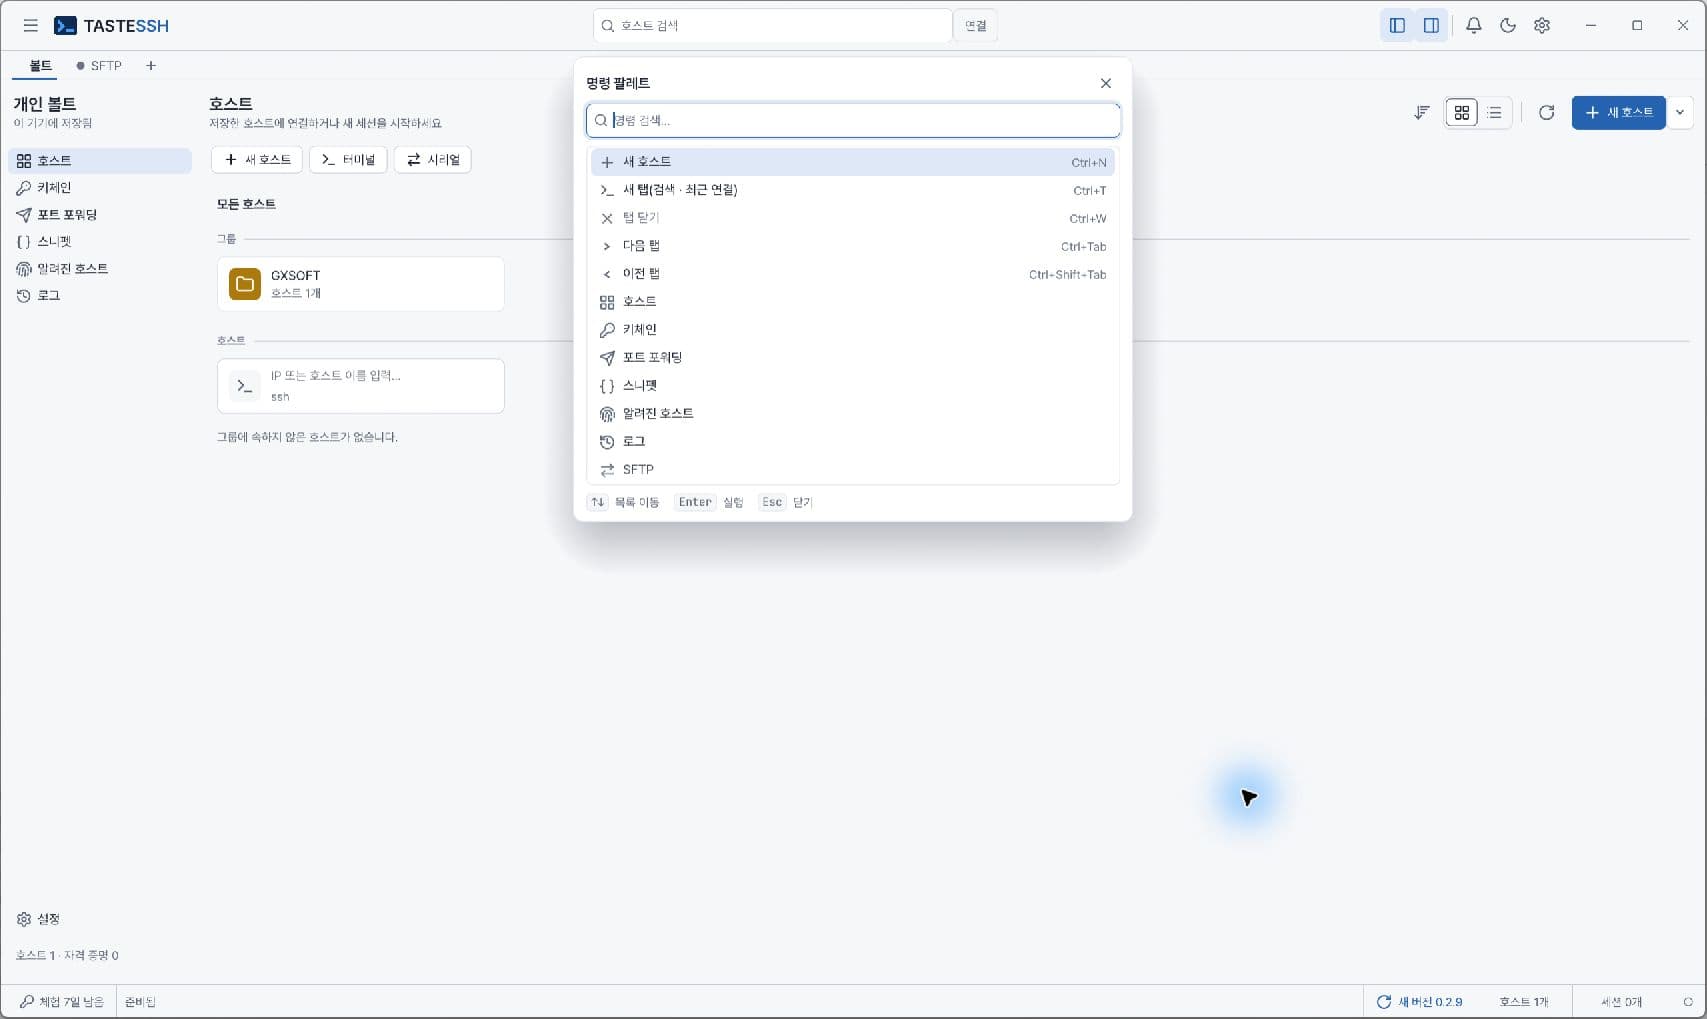The width and height of the screenshot is (1707, 1019).
Task: Choose 알려진 호스트 entry in command palette
Action: (853, 414)
